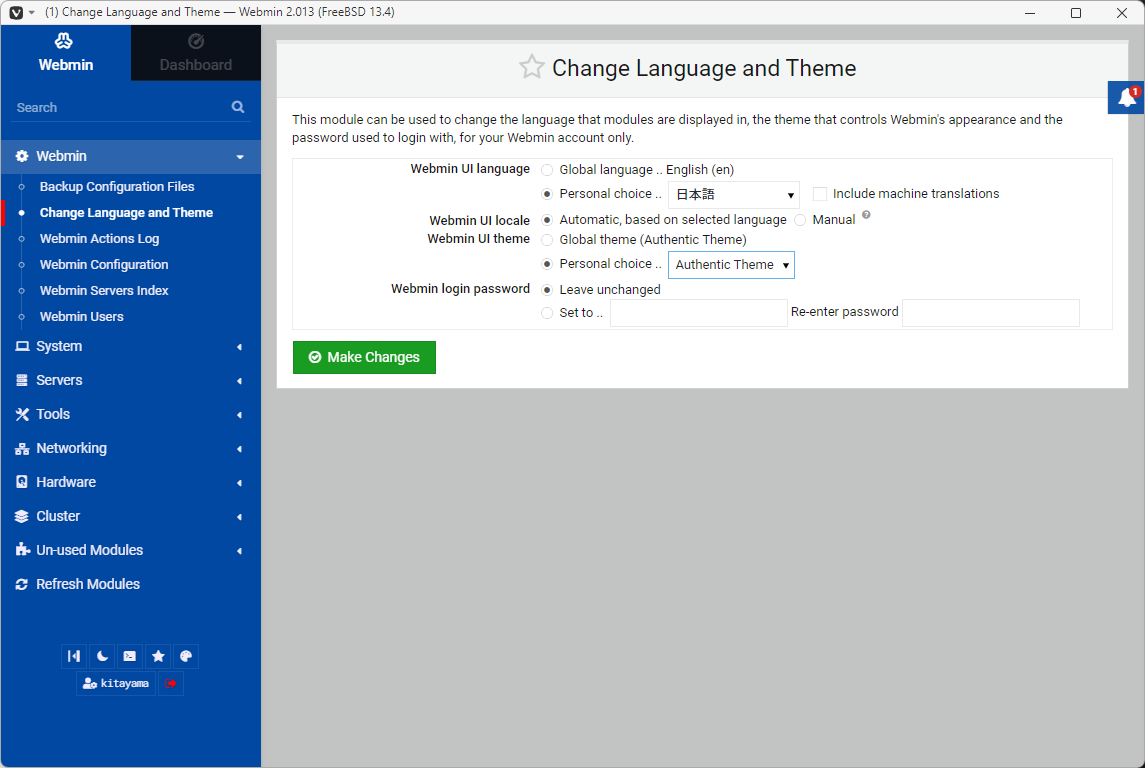Click the Make Changes button
This screenshot has height=768, width=1145.
364,358
